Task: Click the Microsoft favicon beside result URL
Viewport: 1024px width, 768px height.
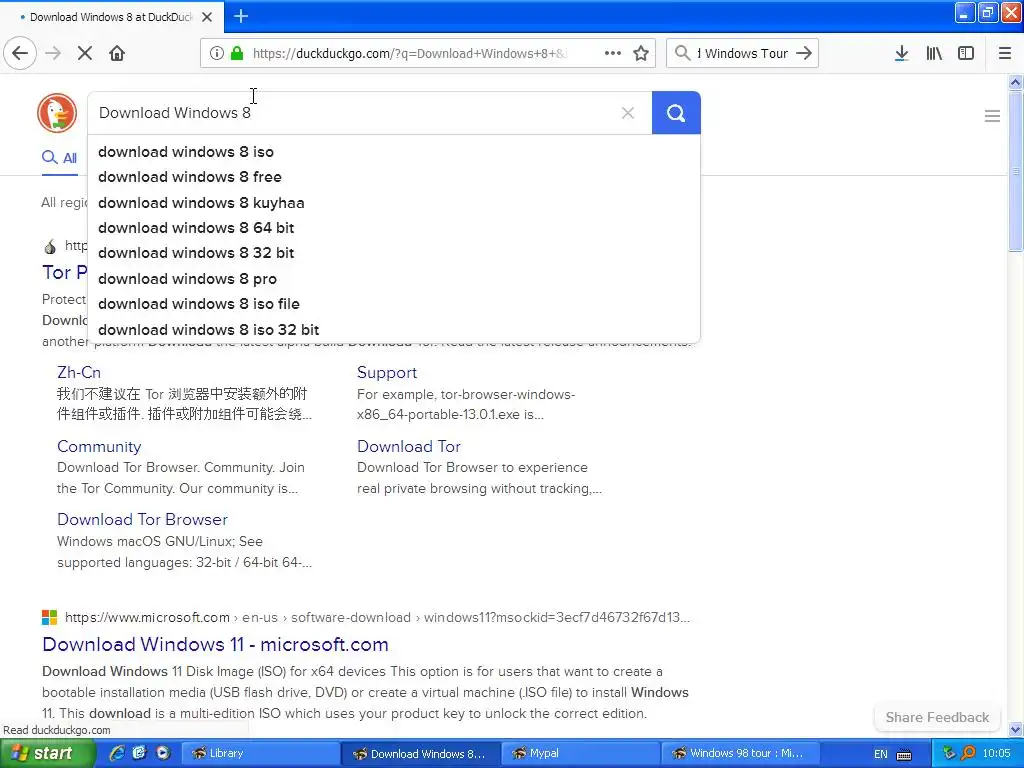Action: point(50,617)
